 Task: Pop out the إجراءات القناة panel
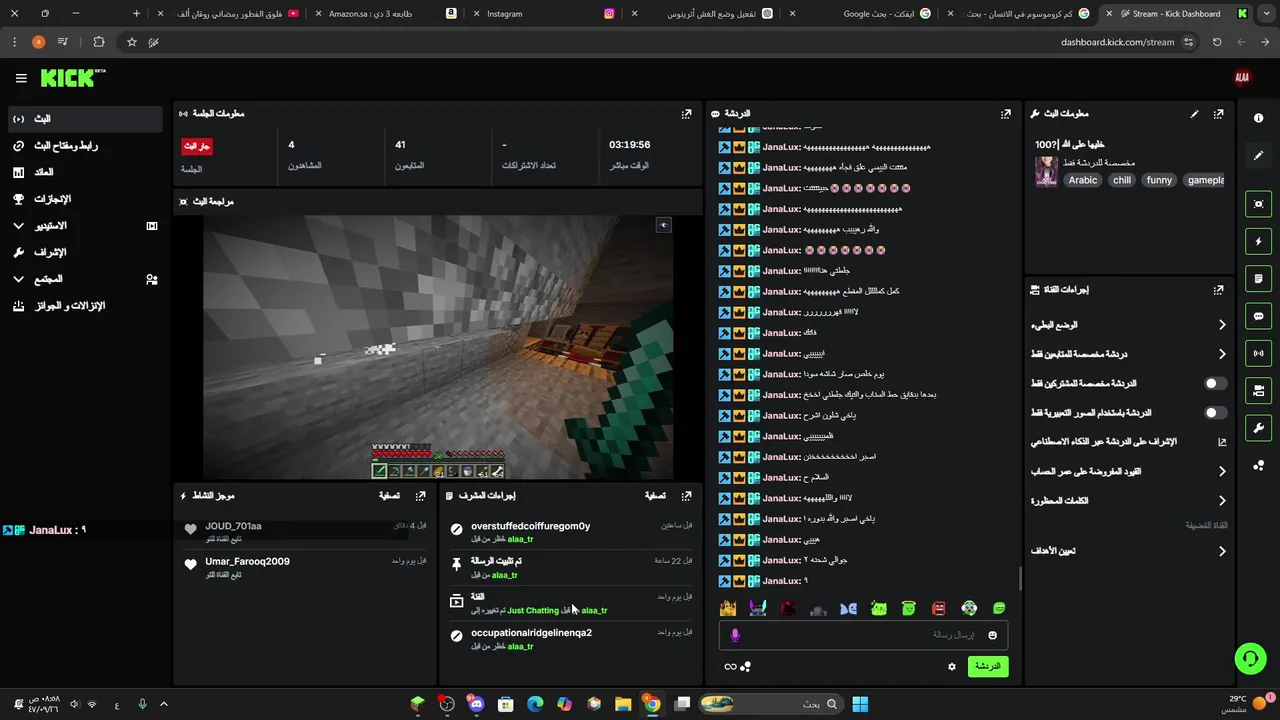(1218, 290)
